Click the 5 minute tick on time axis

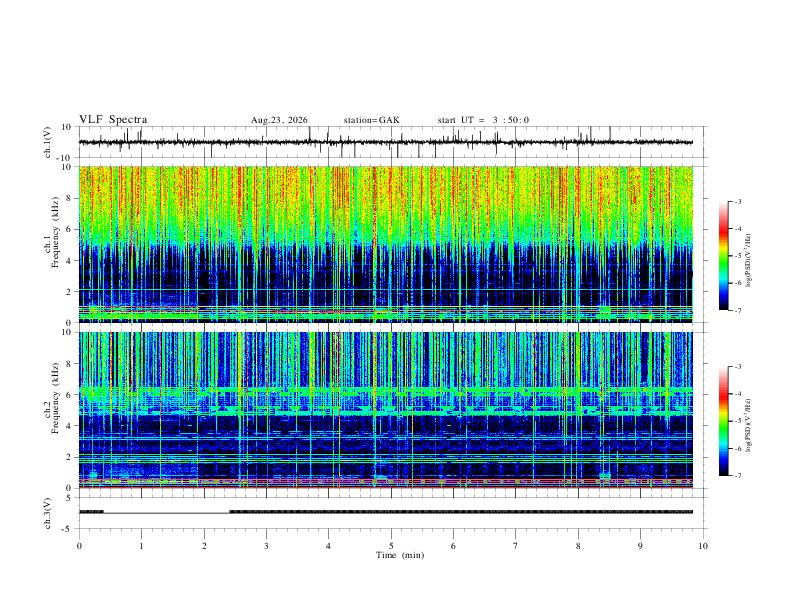(391, 546)
